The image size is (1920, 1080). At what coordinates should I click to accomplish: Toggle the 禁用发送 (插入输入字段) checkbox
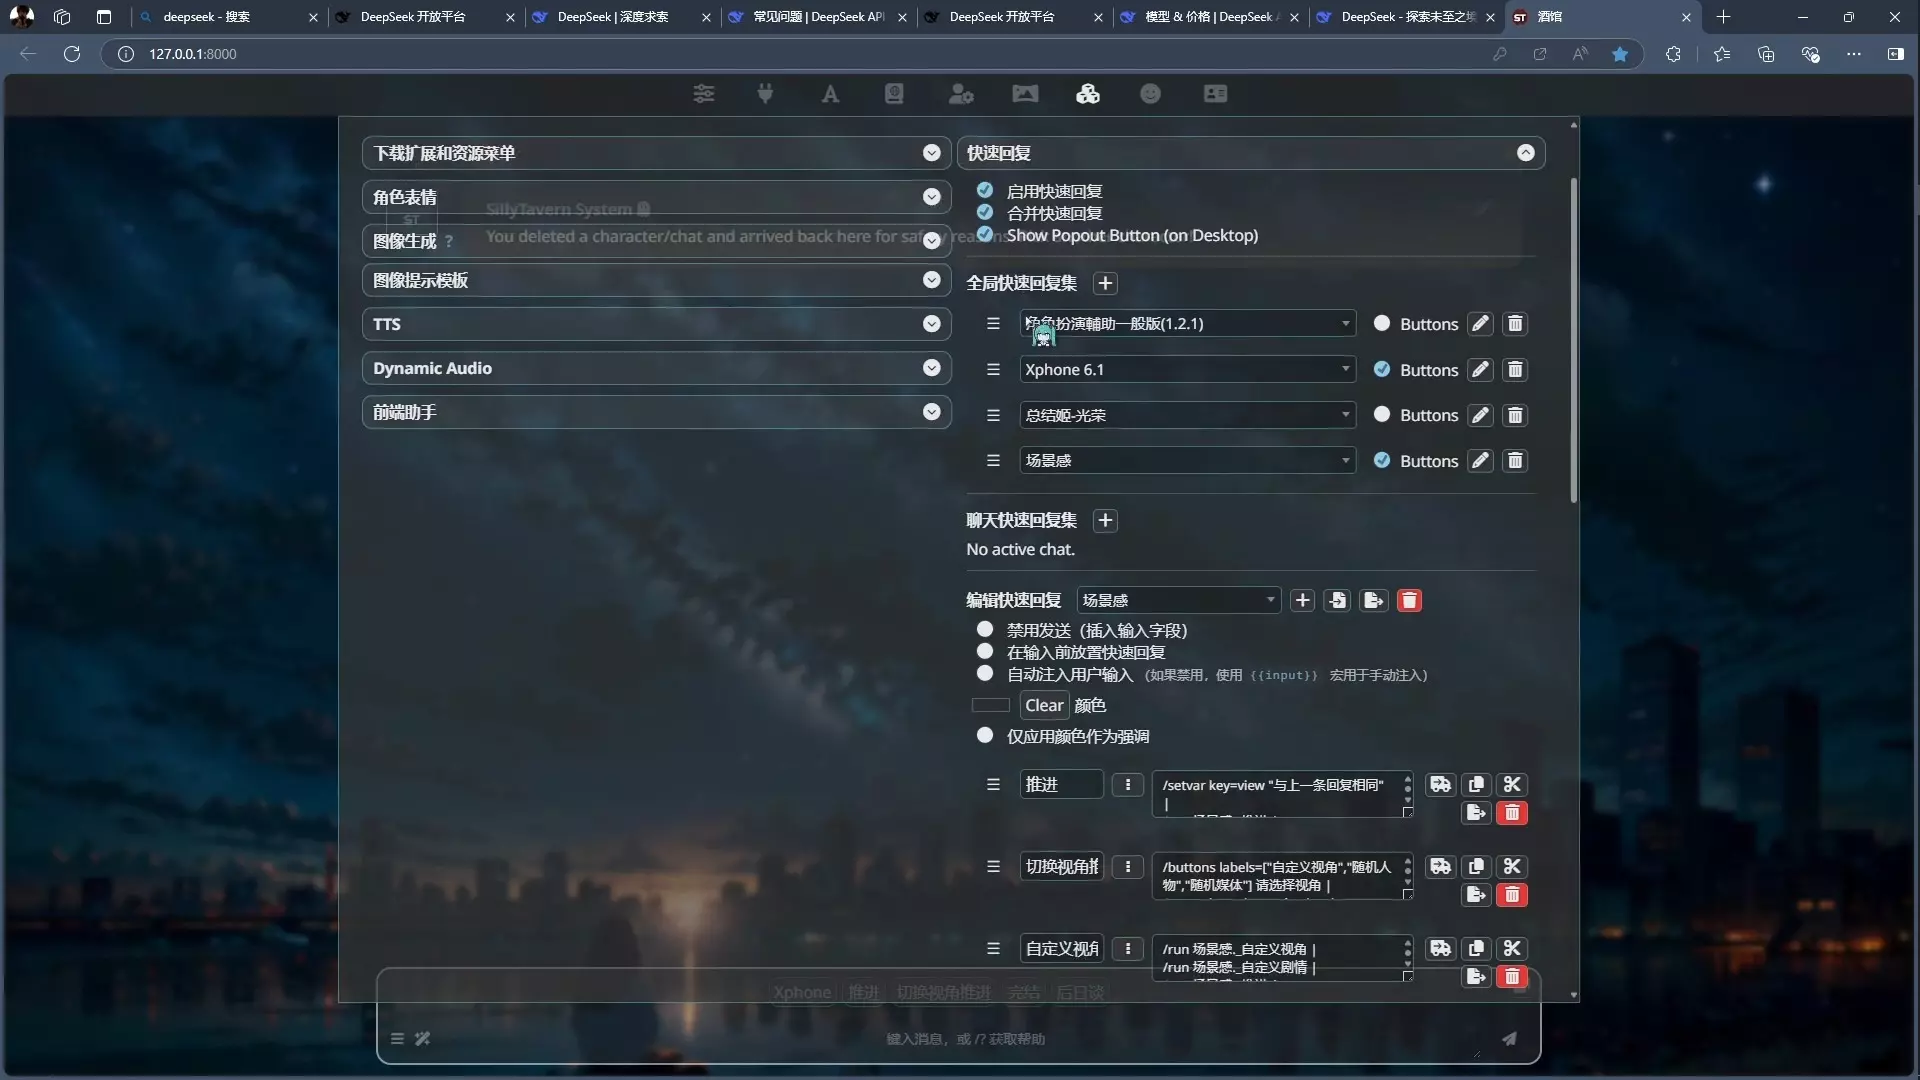pos(985,629)
